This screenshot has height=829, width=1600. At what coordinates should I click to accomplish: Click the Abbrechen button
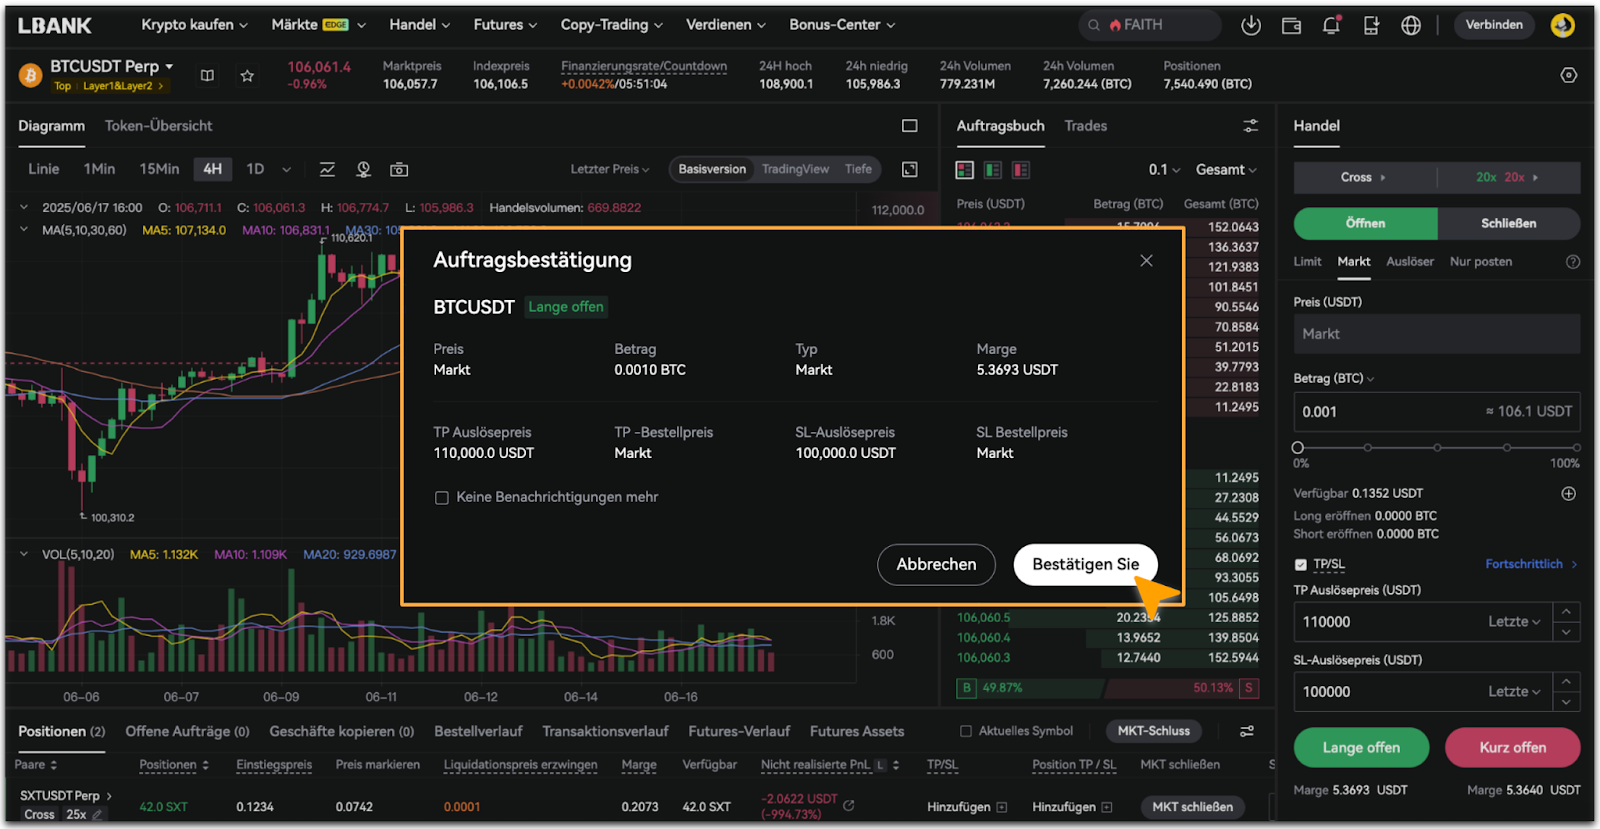(936, 564)
